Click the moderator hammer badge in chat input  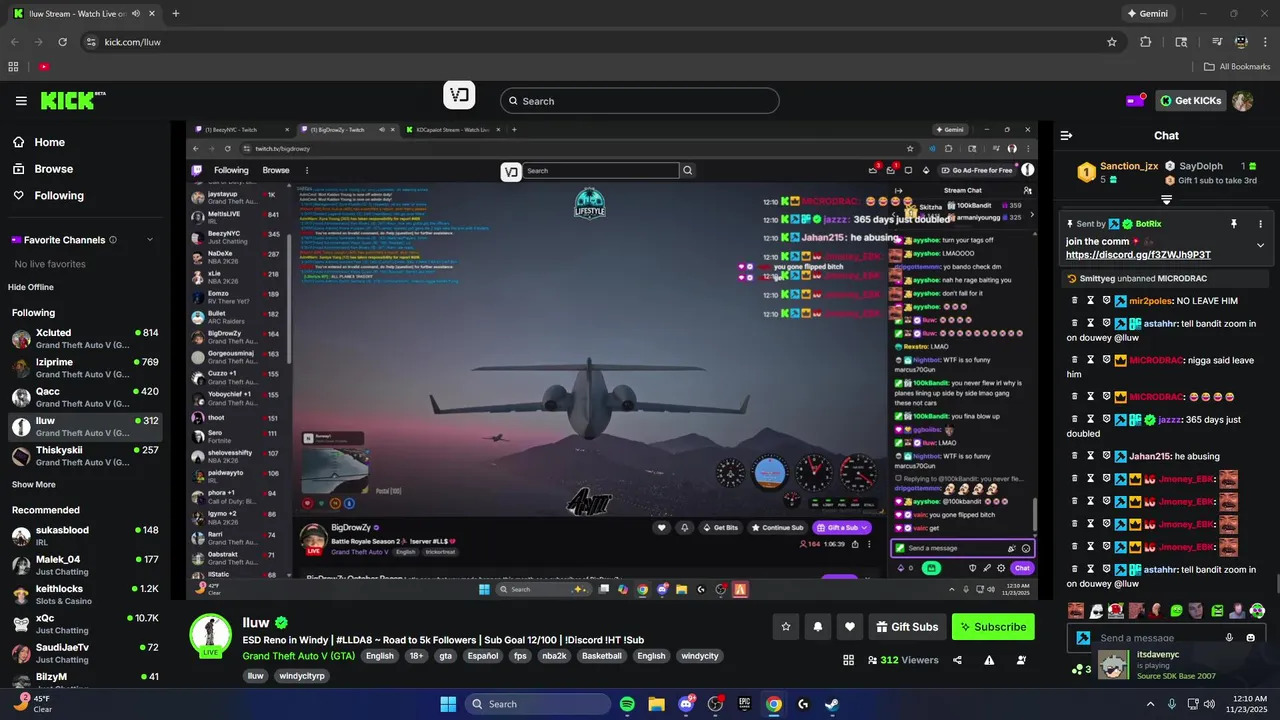click(1083, 638)
